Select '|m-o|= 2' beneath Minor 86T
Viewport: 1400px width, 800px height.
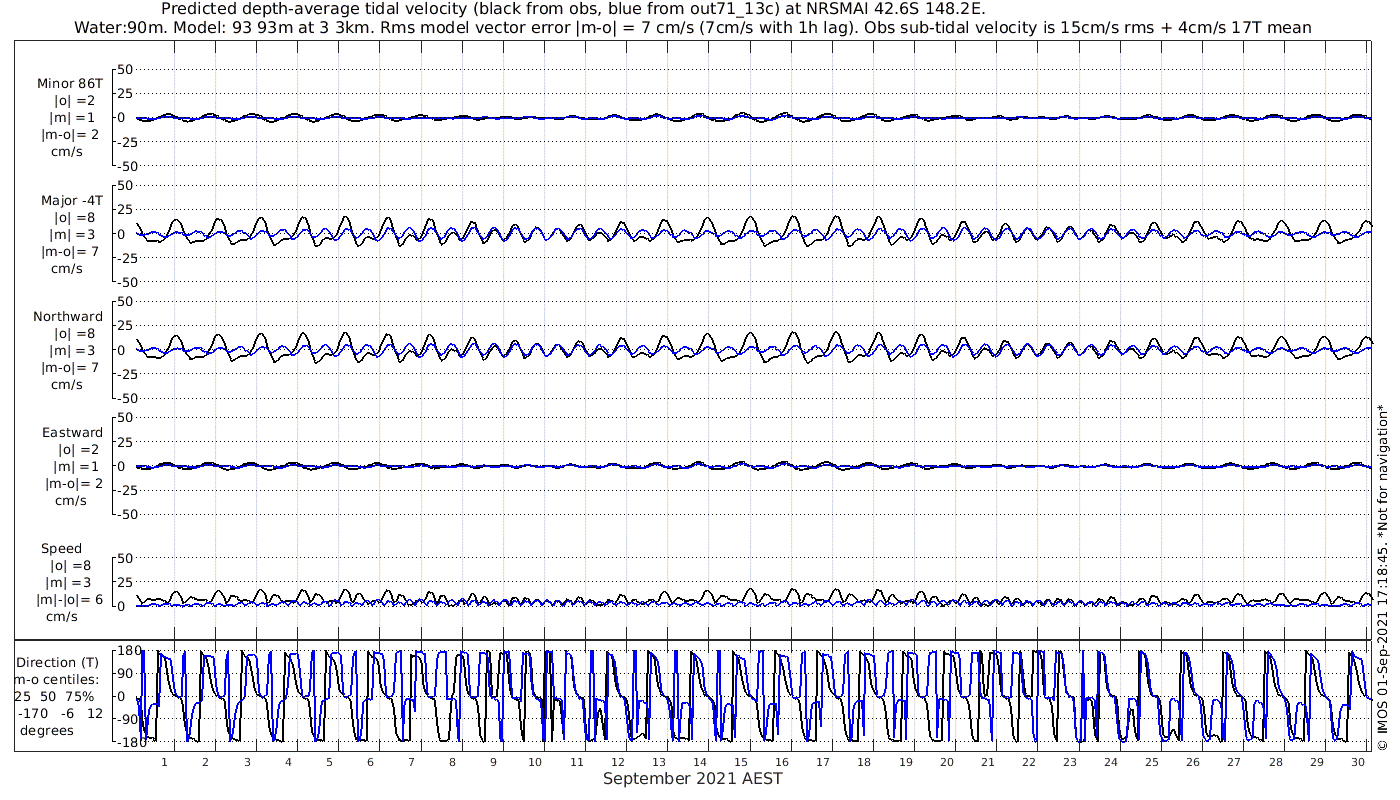tap(68, 135)
